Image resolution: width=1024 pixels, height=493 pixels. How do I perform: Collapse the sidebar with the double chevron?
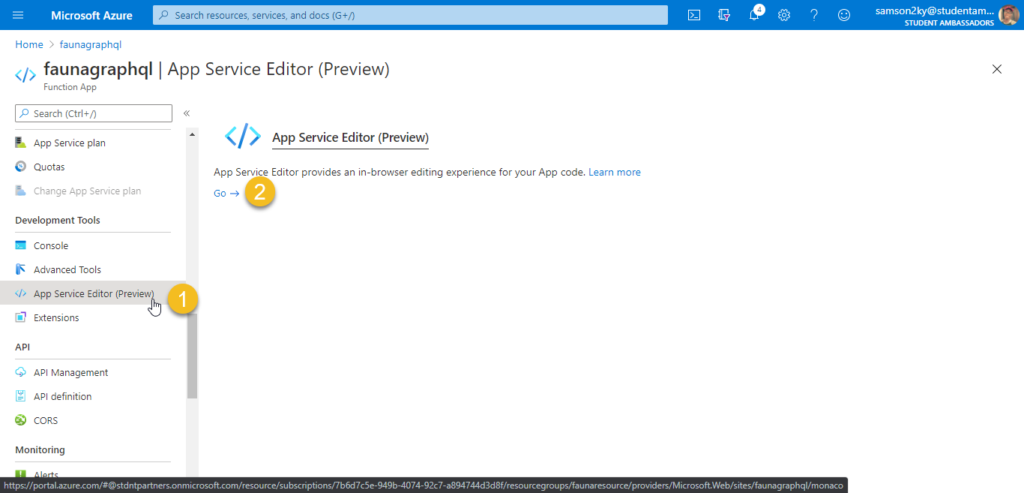pos(186,113)
